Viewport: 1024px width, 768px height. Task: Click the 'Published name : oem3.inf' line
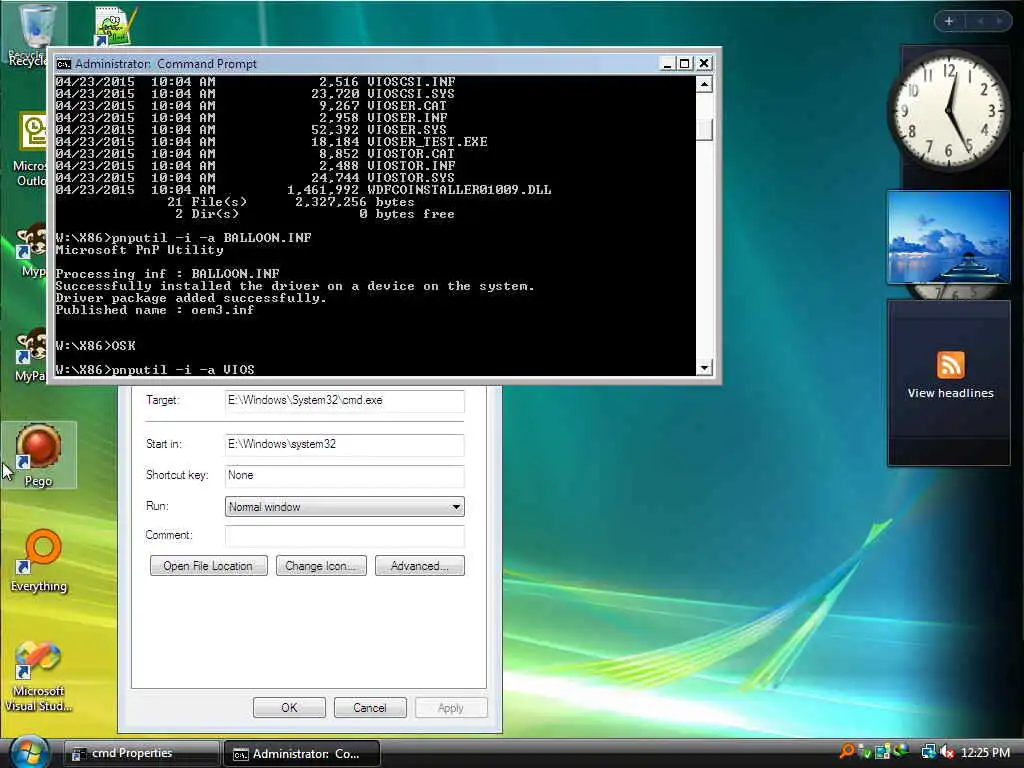[155, 310]
